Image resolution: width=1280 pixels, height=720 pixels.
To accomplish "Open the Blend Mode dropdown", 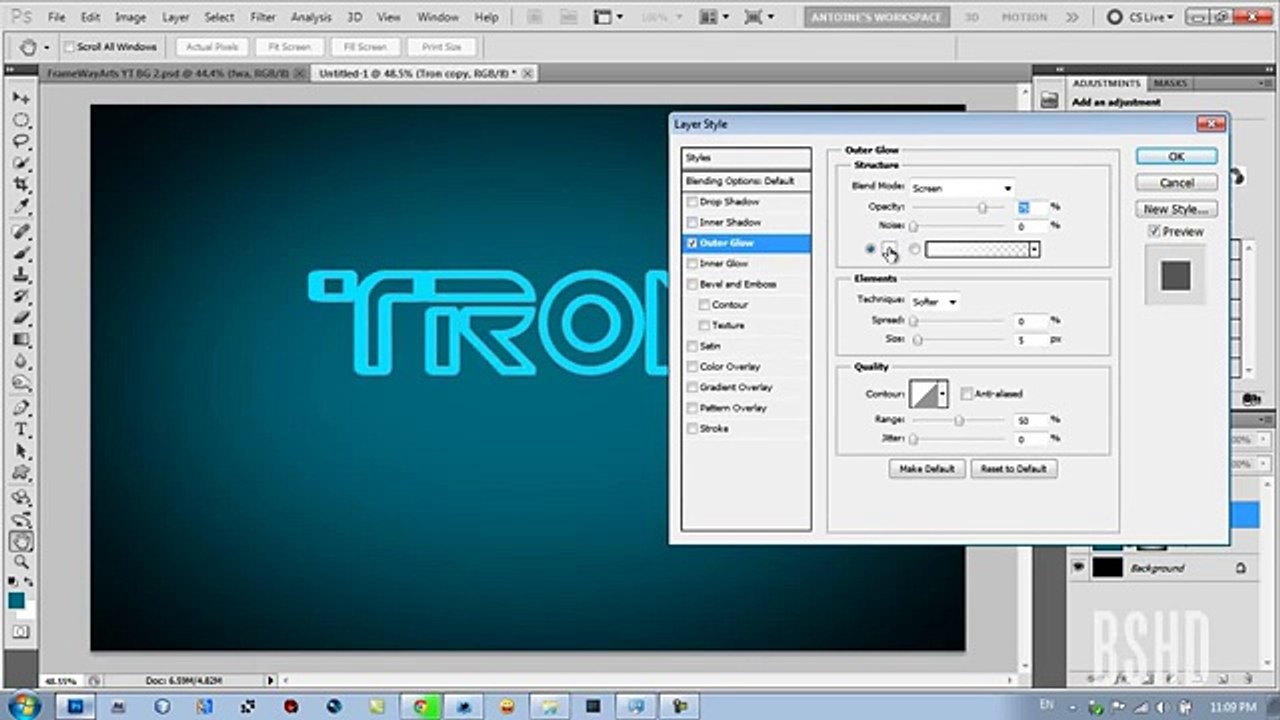I will pos(961,188).
